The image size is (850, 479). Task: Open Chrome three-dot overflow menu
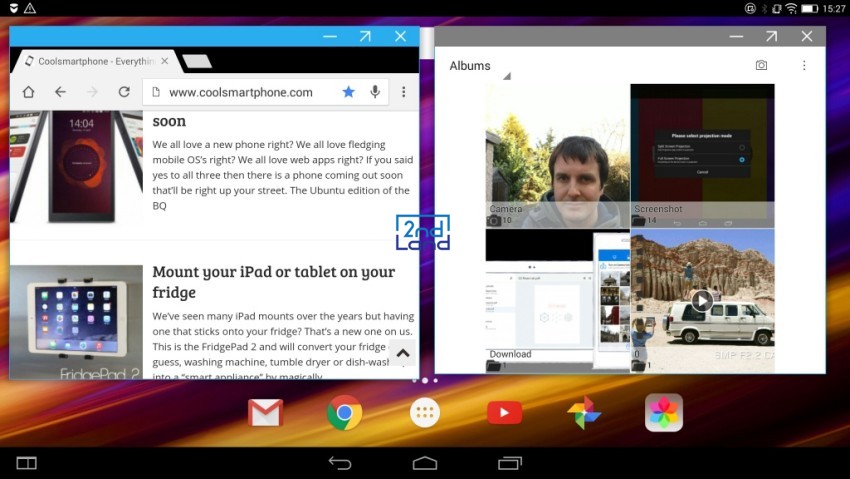click(403, 92)
